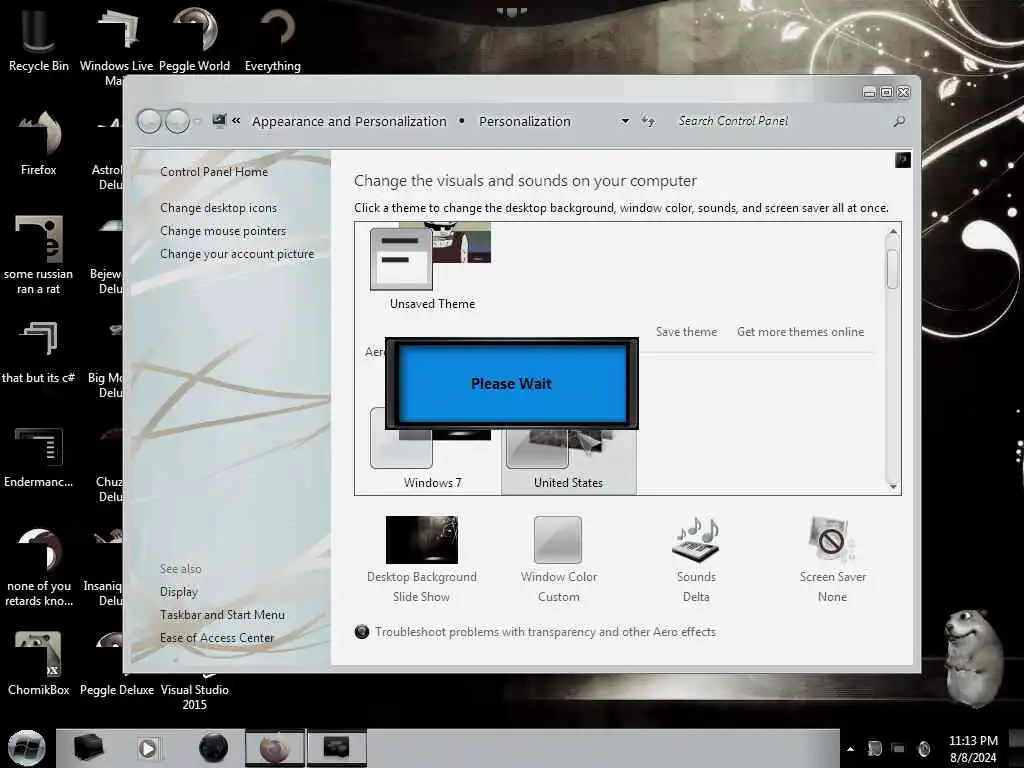Open Change your account picture
The height and width of the screenshot is (768, 1024).
(x=237, y=254)
